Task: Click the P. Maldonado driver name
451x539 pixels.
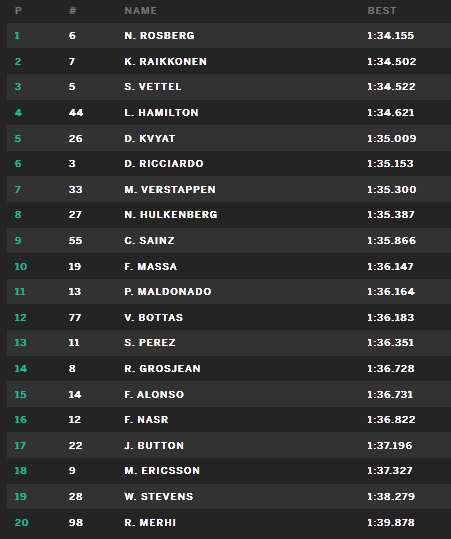Action: (168, 292)
